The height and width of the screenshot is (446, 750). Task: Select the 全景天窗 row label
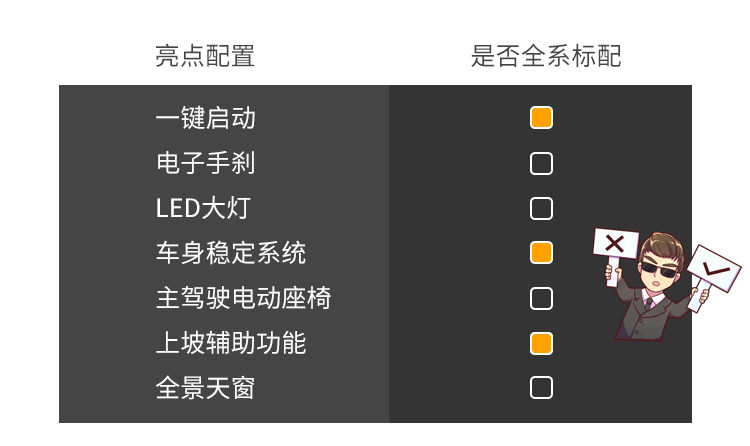[206, 388]
